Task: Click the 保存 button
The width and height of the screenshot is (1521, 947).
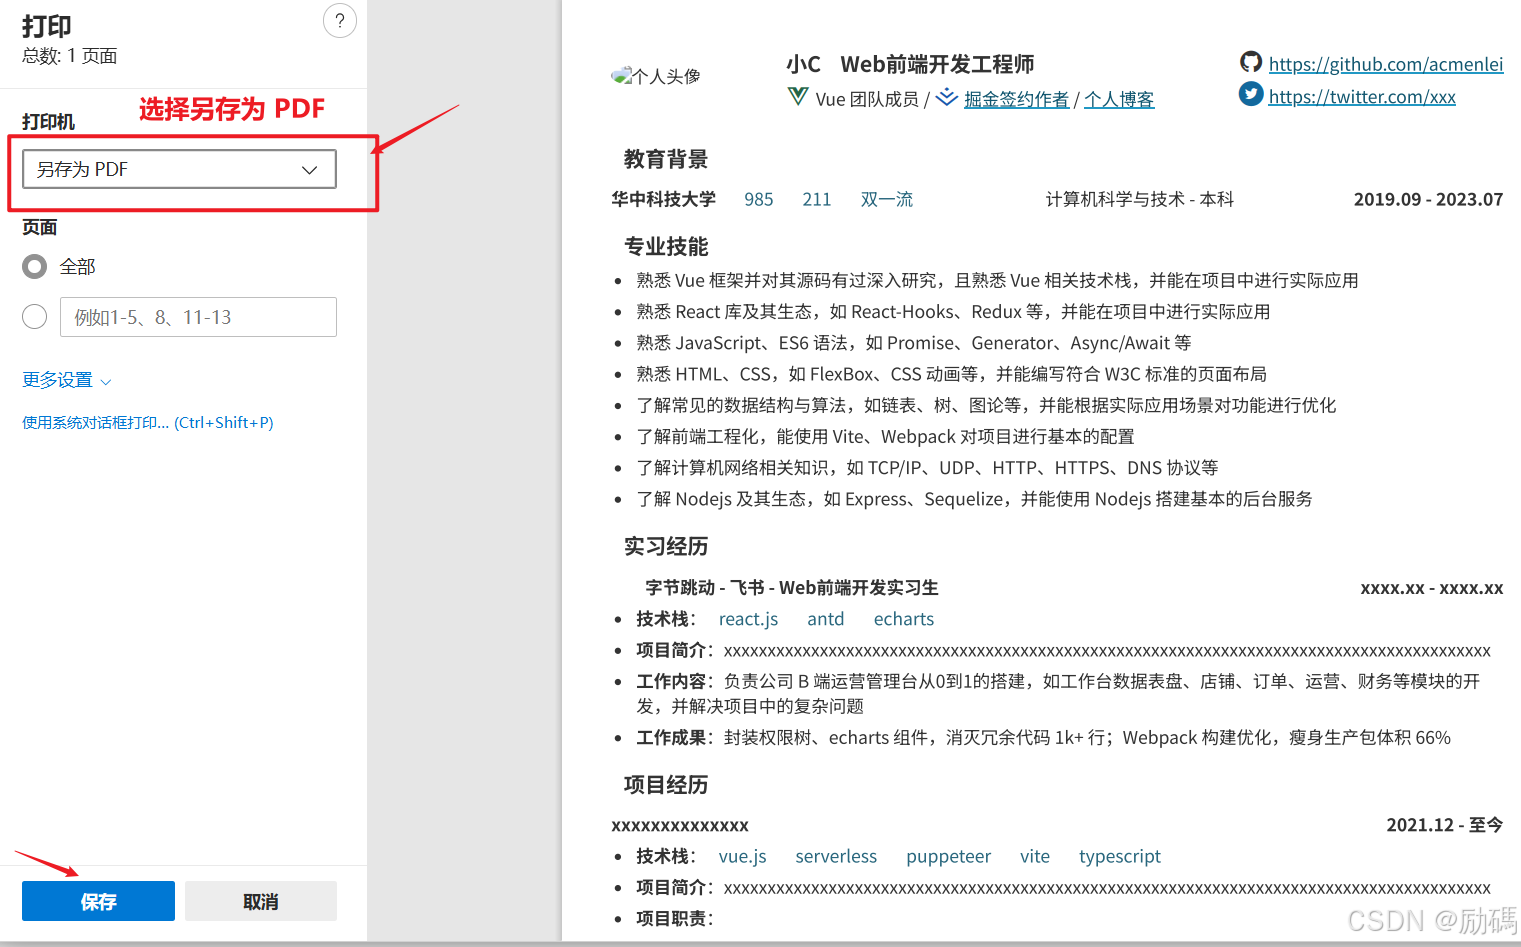Action: tap(98, 901)
